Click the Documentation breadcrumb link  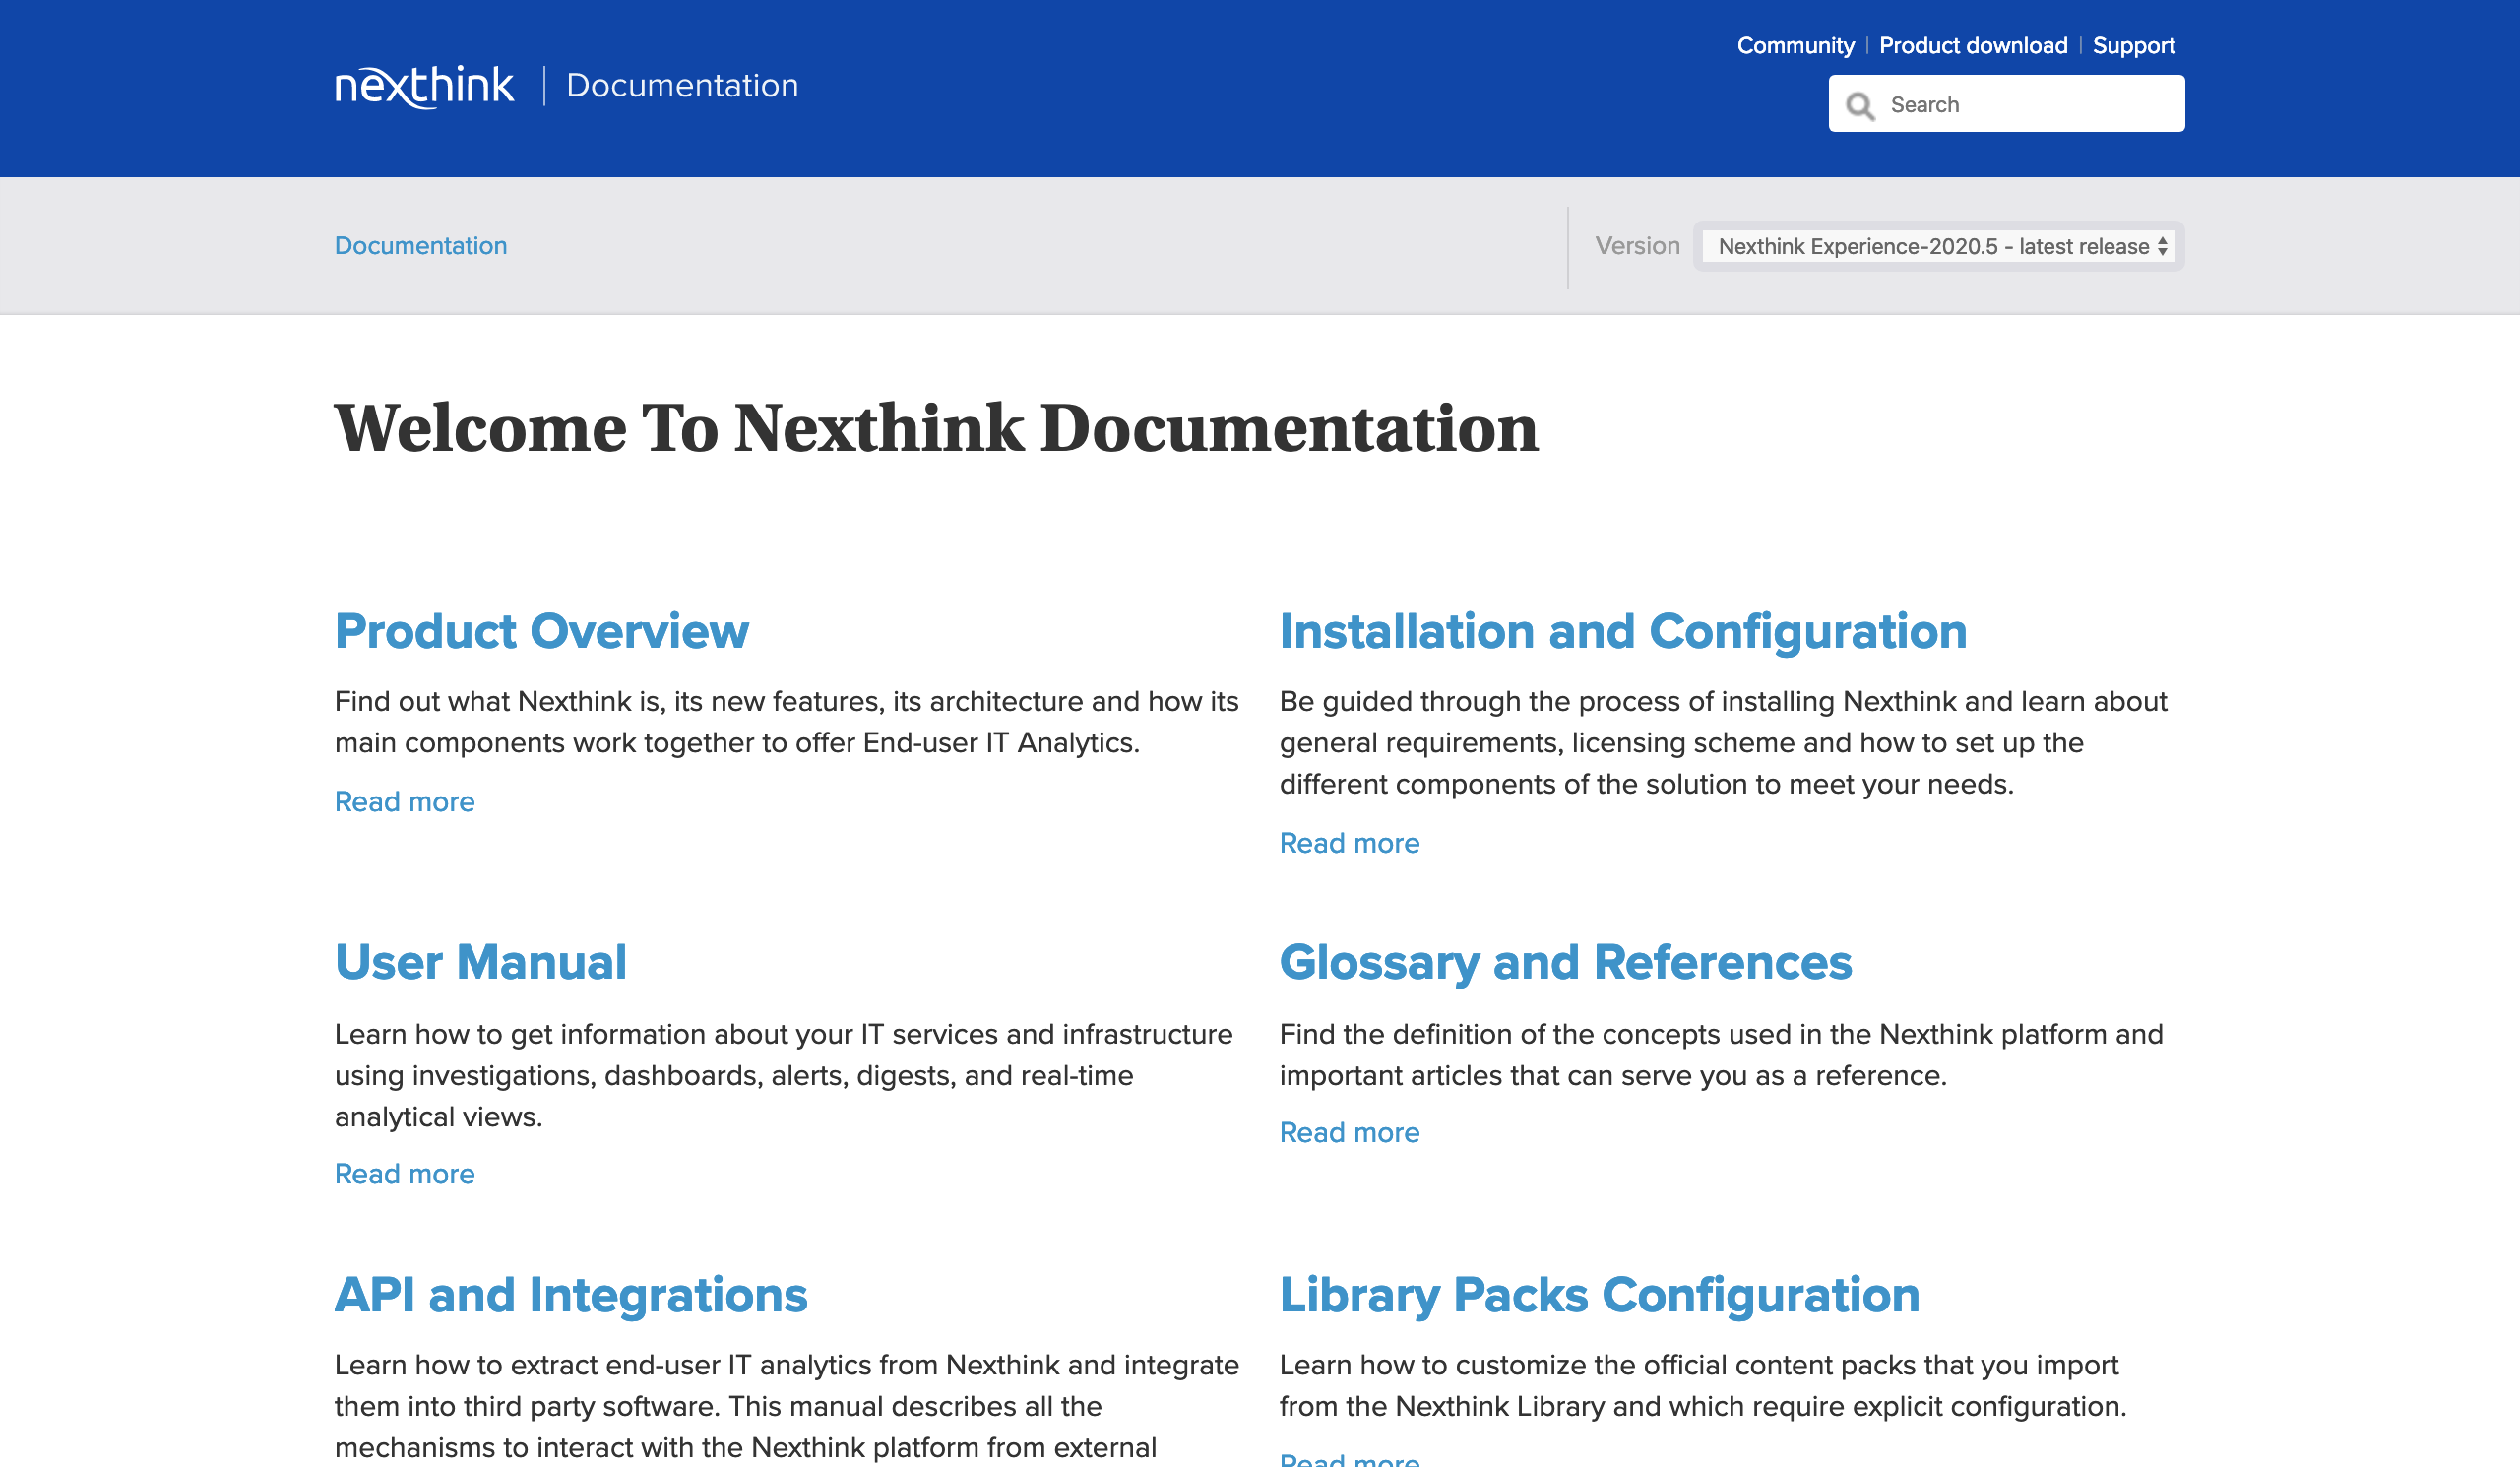point(420,246)
